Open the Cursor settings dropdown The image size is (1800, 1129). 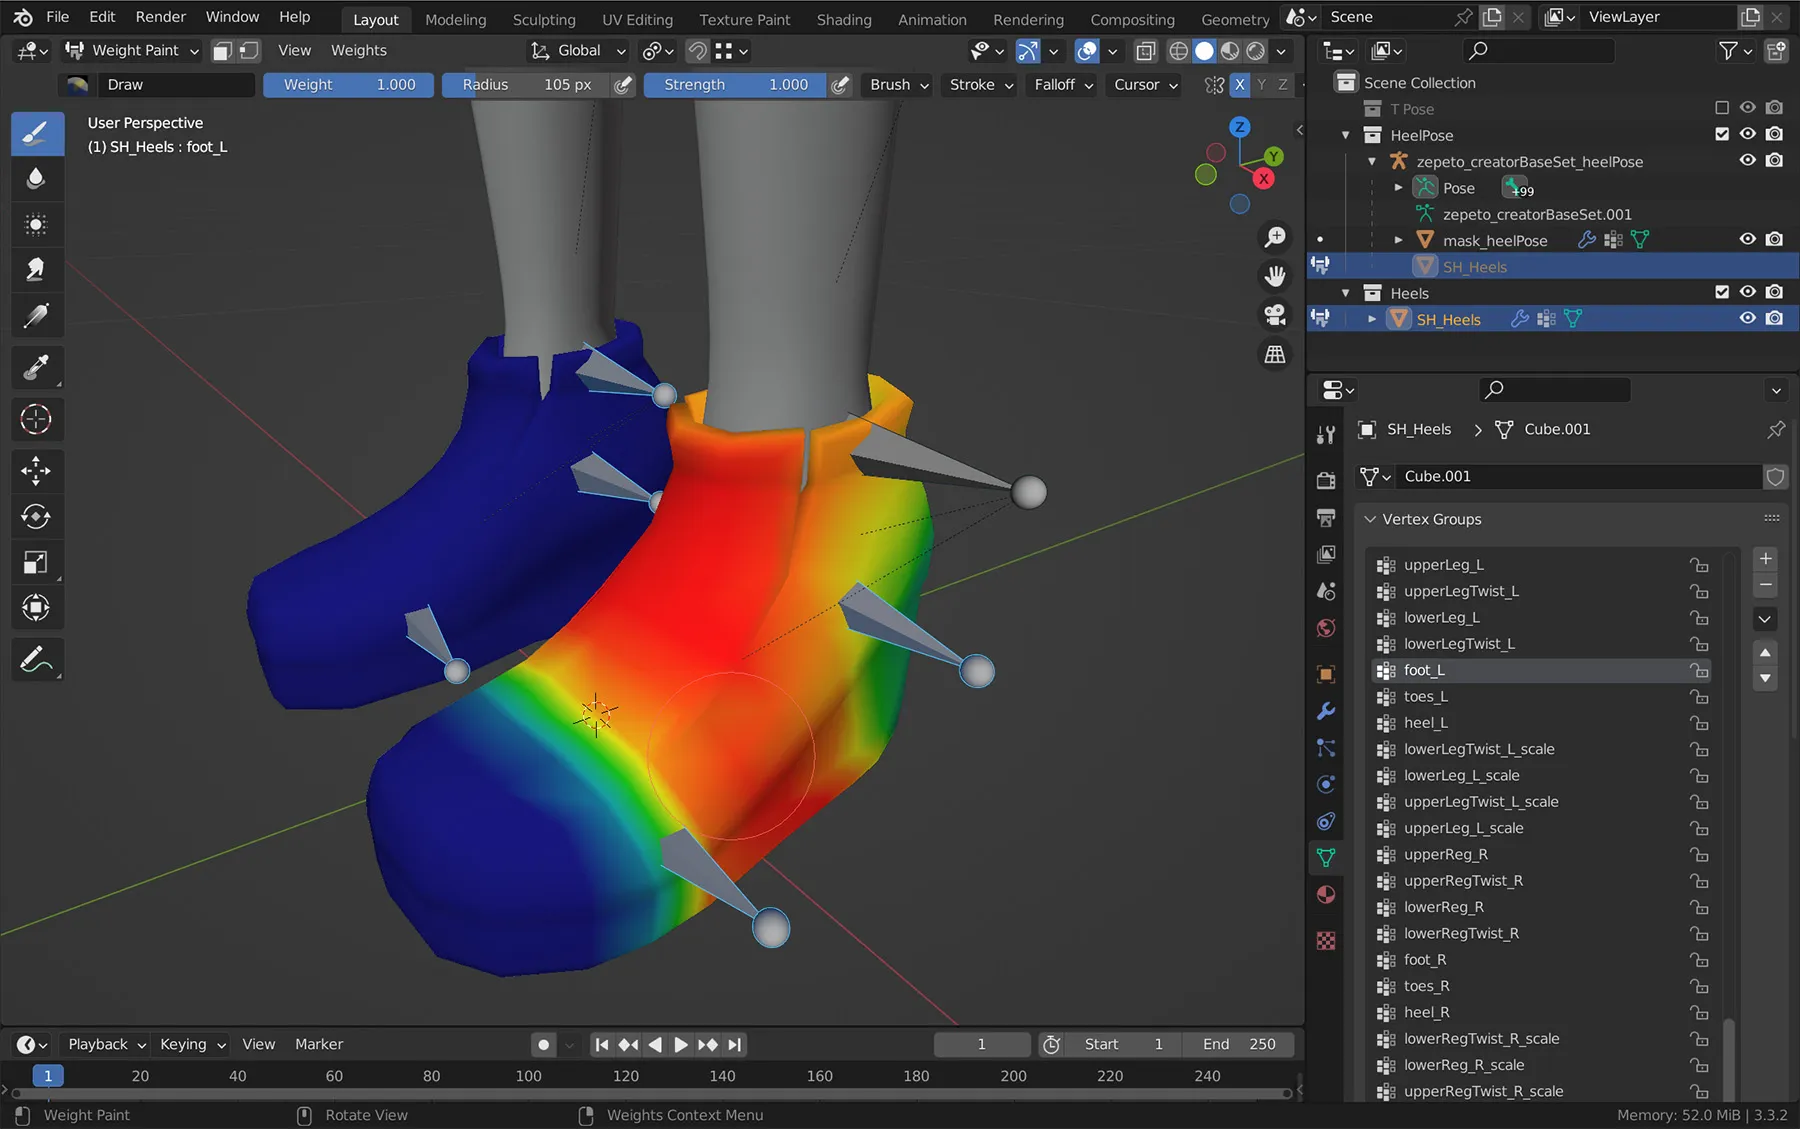click(1146, 85)
